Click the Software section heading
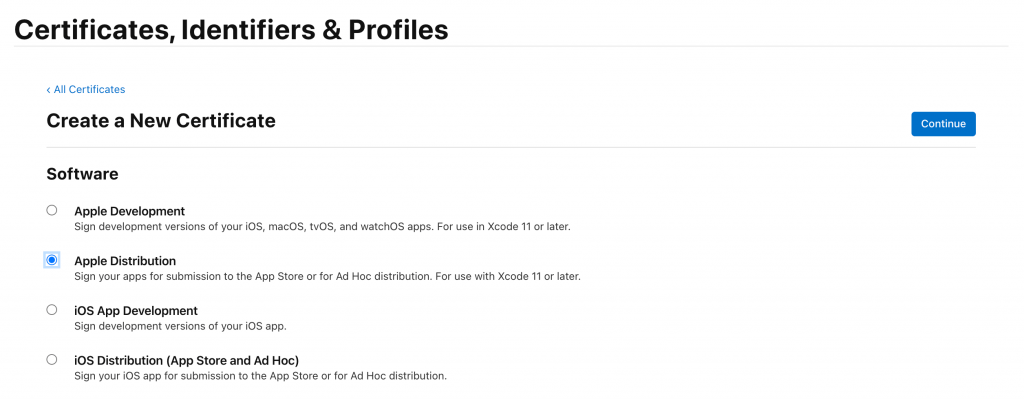Screen dimensions: 1024x399 point(82,174)
